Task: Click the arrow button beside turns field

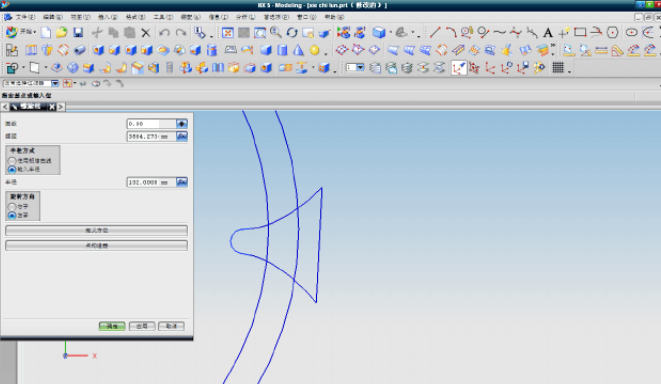Action: click(182, 124)
